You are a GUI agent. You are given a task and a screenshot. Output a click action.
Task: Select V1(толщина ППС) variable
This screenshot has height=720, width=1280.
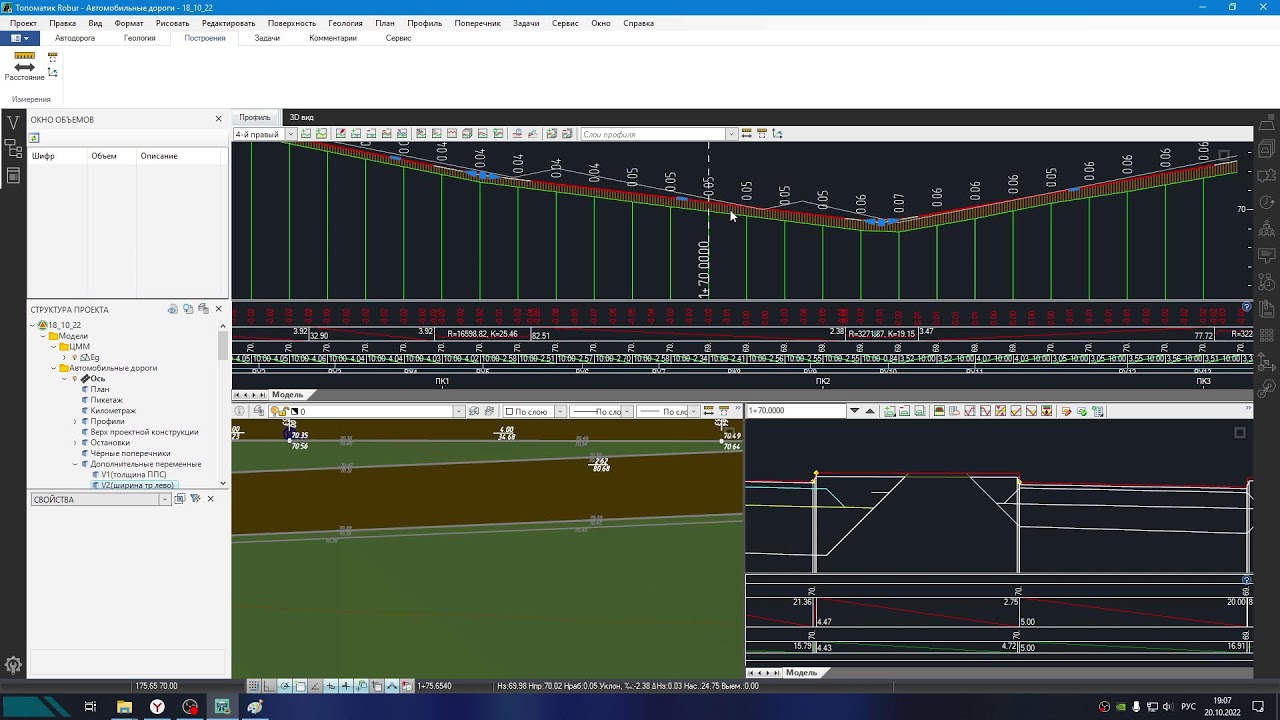click(x=133, y=475)
